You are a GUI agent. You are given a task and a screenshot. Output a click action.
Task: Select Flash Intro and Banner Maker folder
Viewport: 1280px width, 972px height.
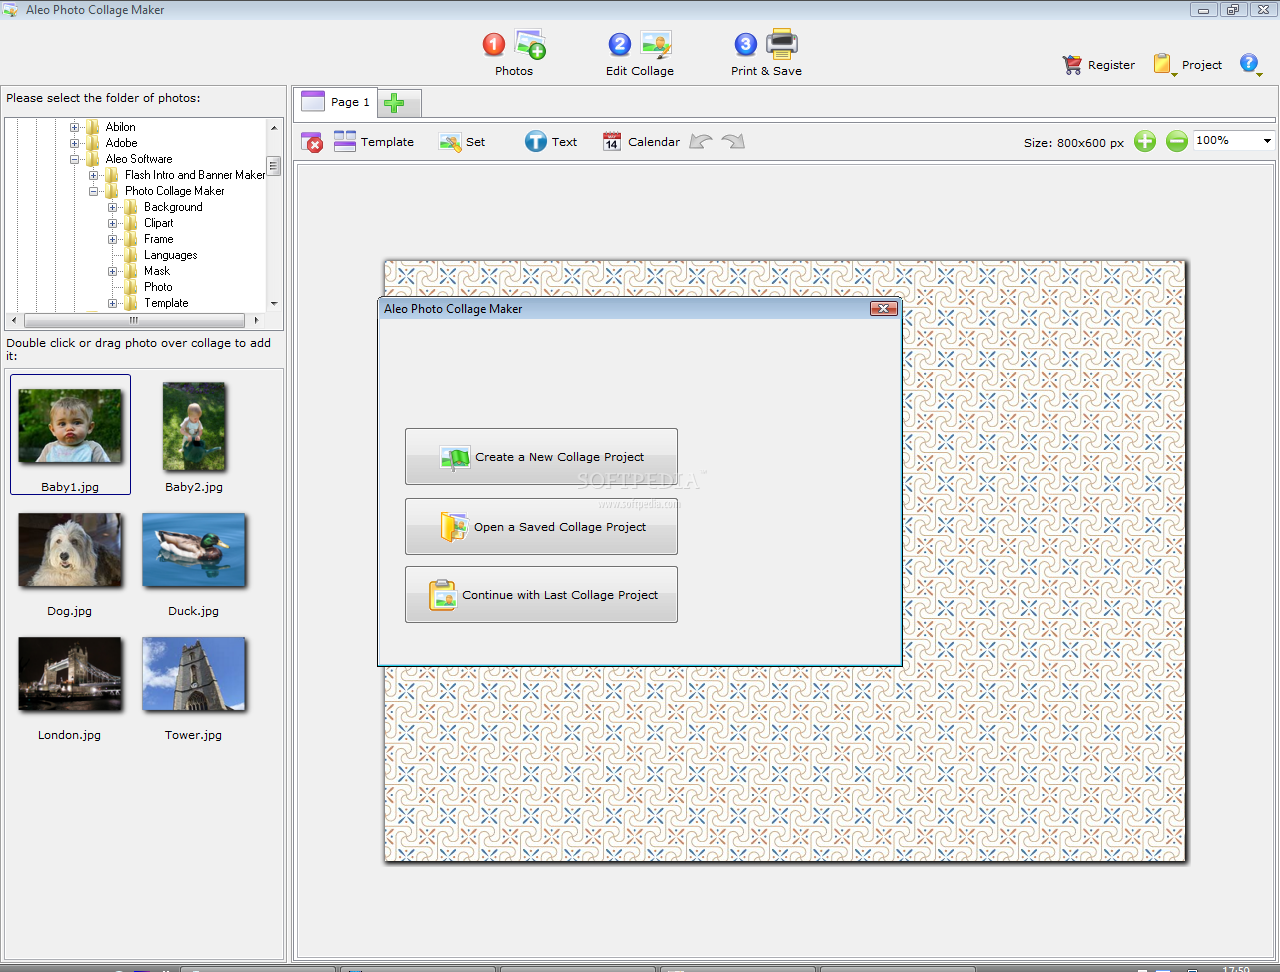(x=195, y=175)
